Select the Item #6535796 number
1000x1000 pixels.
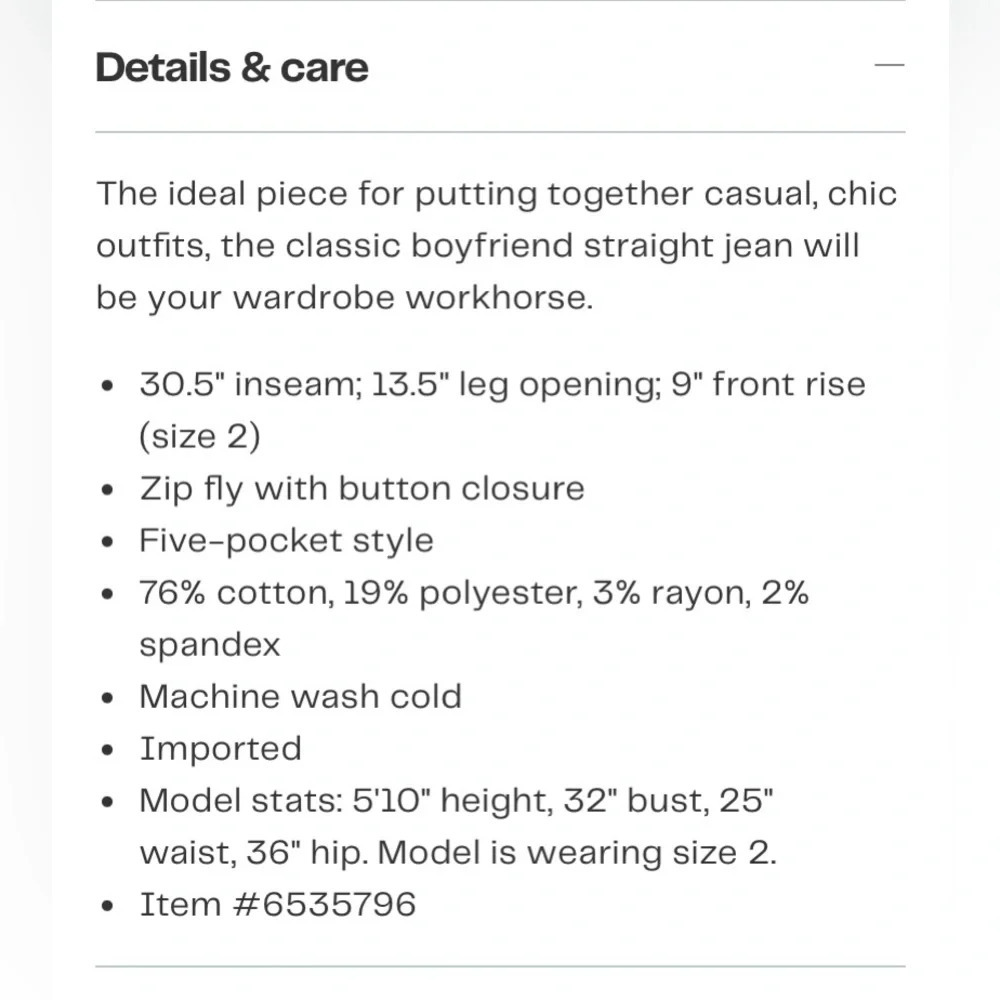pos(277,905)
